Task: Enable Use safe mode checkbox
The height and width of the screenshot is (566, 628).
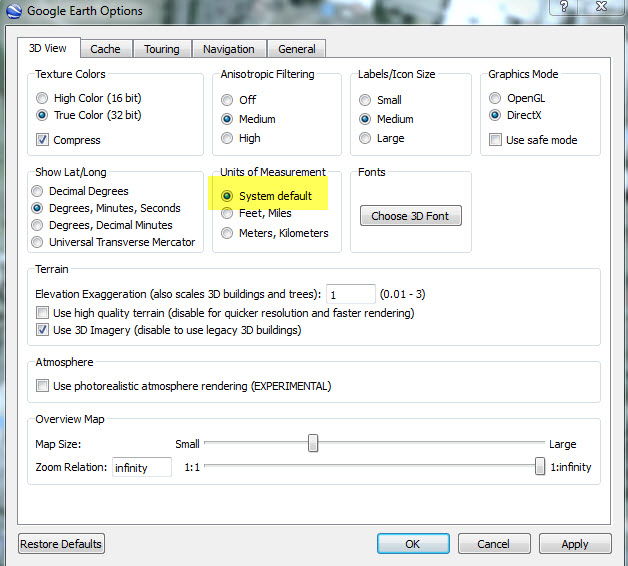Action: (495, 140)
